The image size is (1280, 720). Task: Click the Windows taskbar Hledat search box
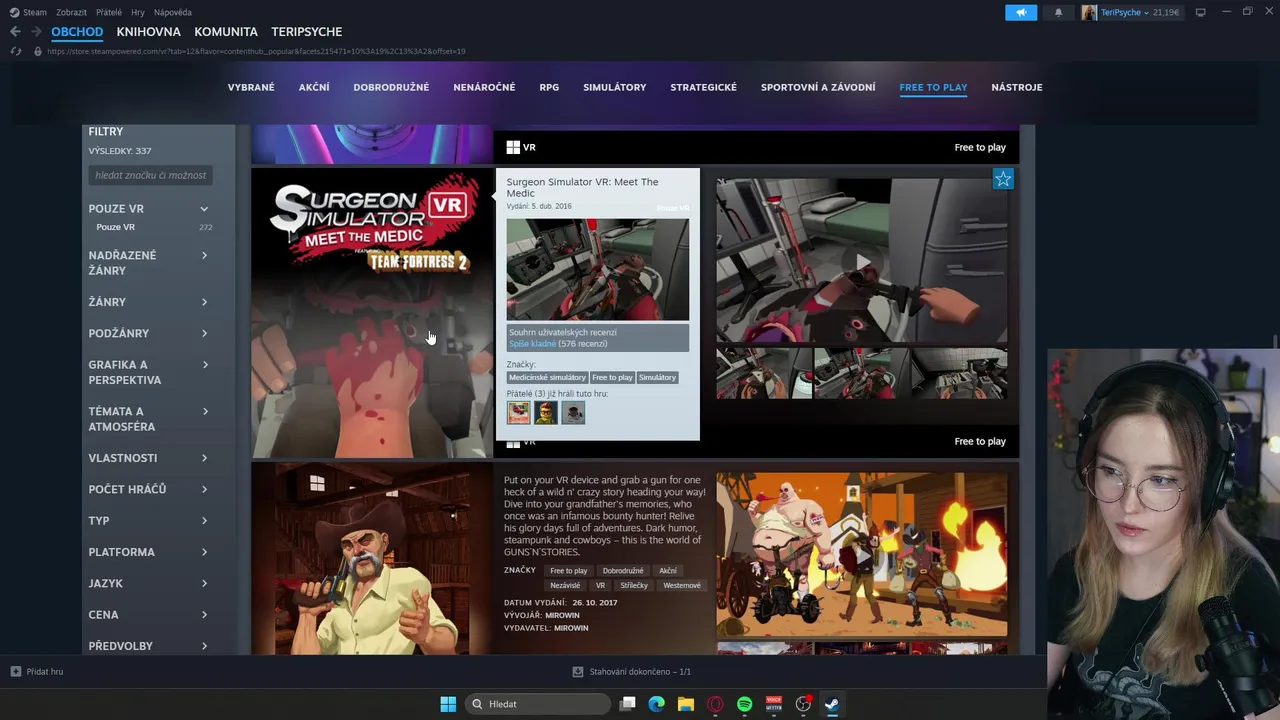tap(538, 704)
